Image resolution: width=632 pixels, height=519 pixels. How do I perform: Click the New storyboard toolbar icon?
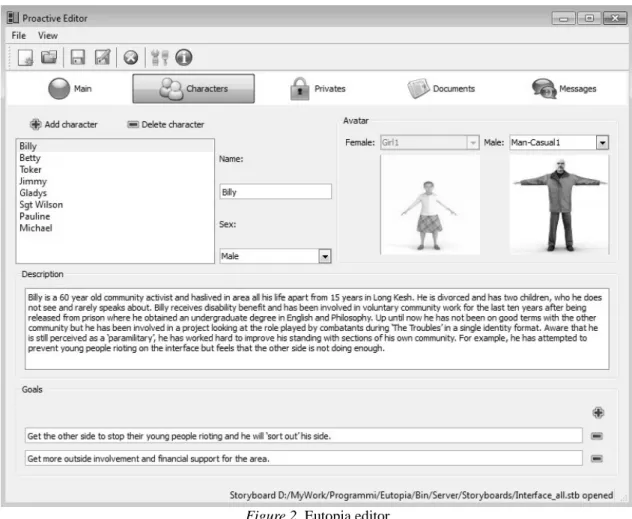tap(26, 58)
